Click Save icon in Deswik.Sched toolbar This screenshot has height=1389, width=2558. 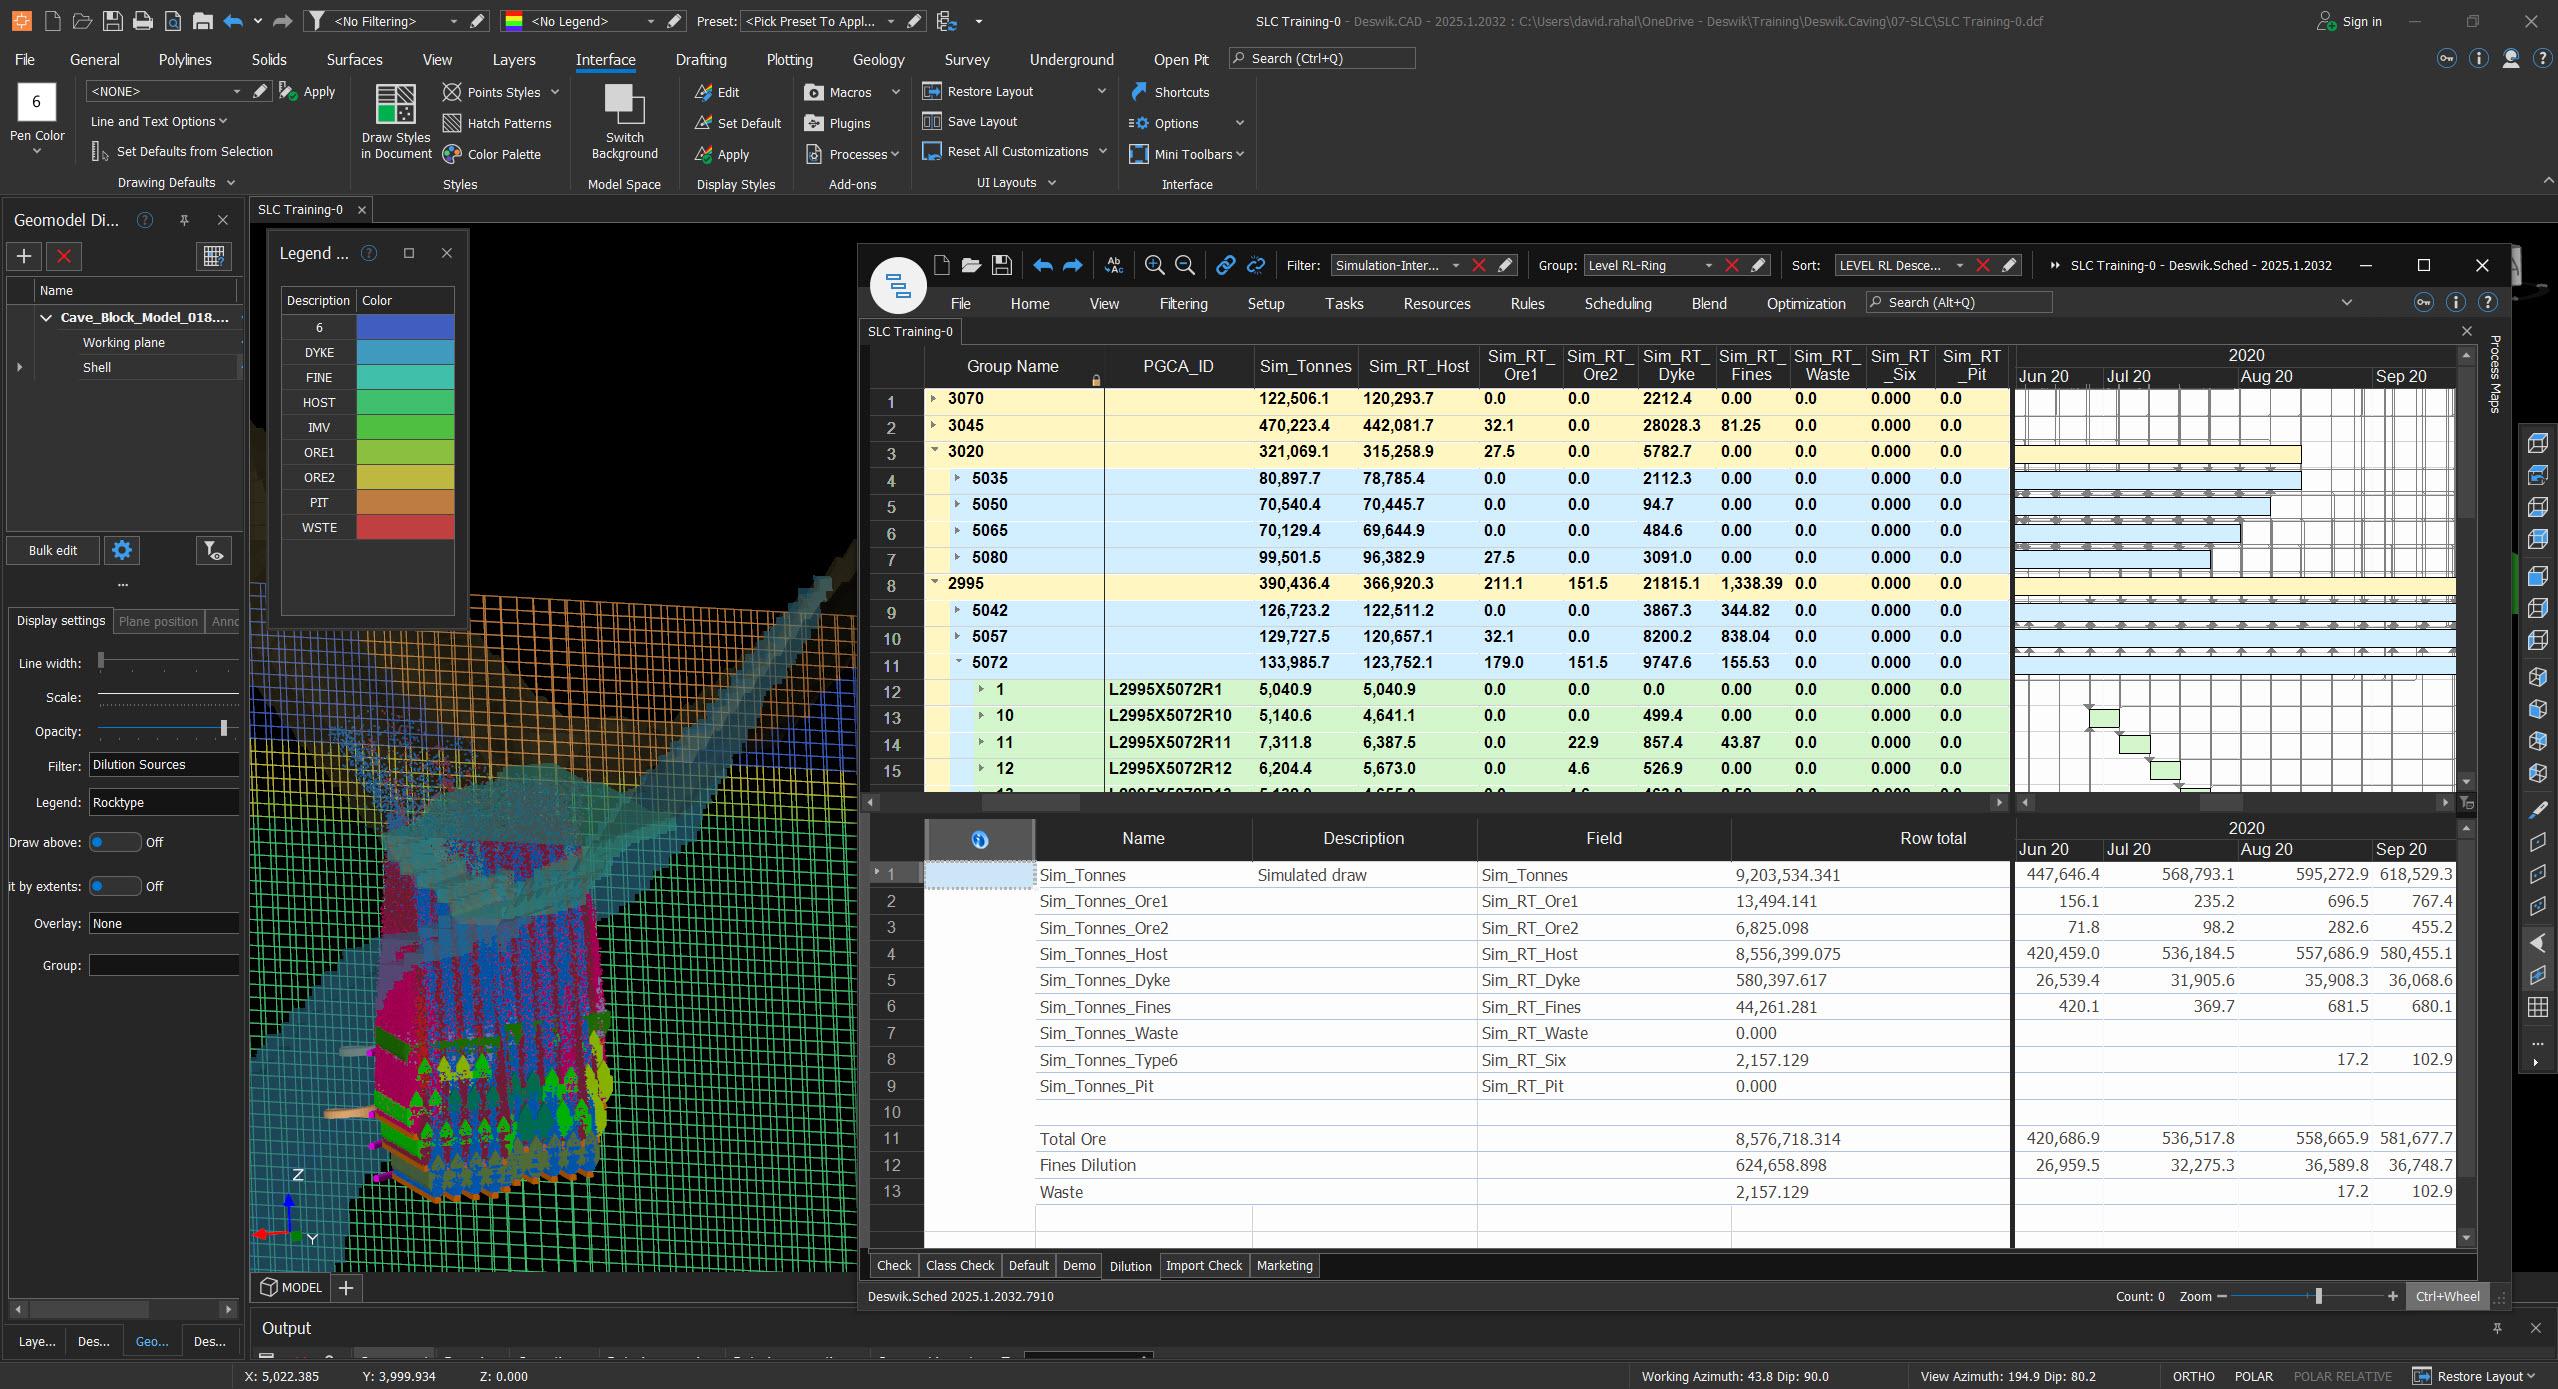pyautogui.click(x=1001, y=265)
